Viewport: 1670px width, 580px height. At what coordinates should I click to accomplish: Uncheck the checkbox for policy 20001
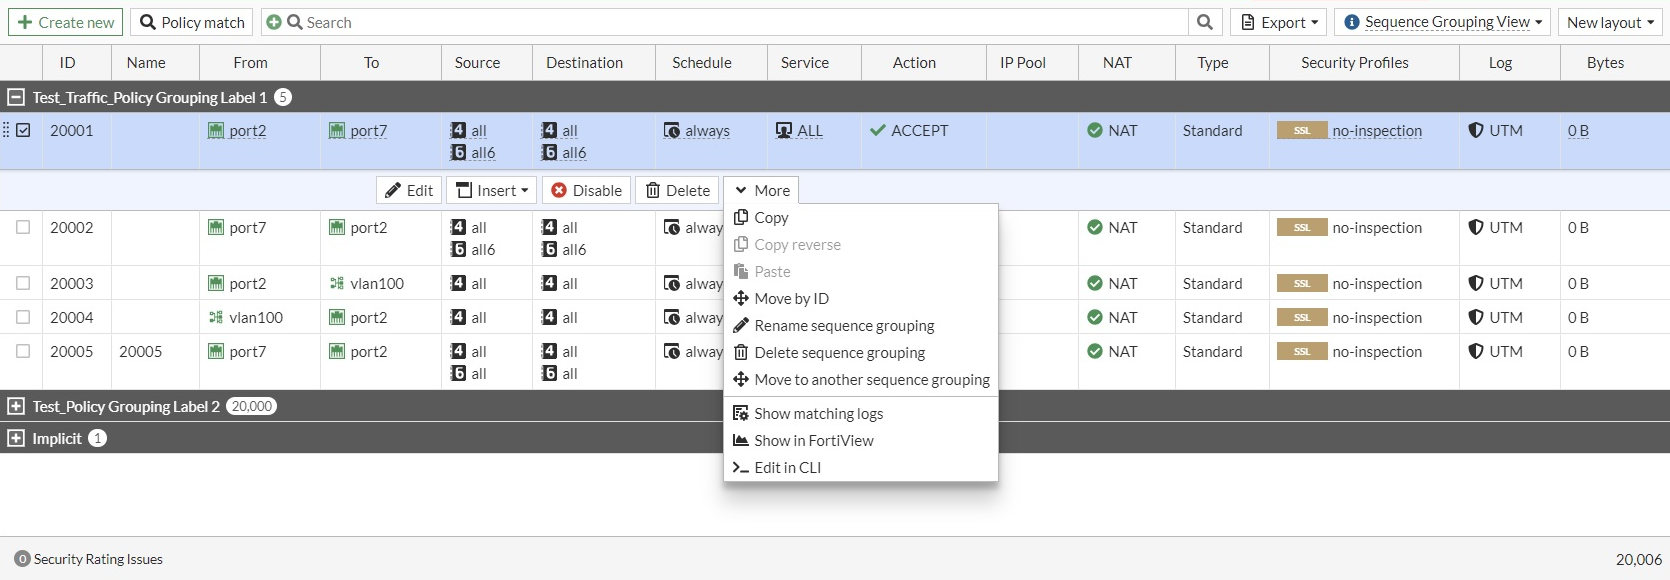(23, 130)
